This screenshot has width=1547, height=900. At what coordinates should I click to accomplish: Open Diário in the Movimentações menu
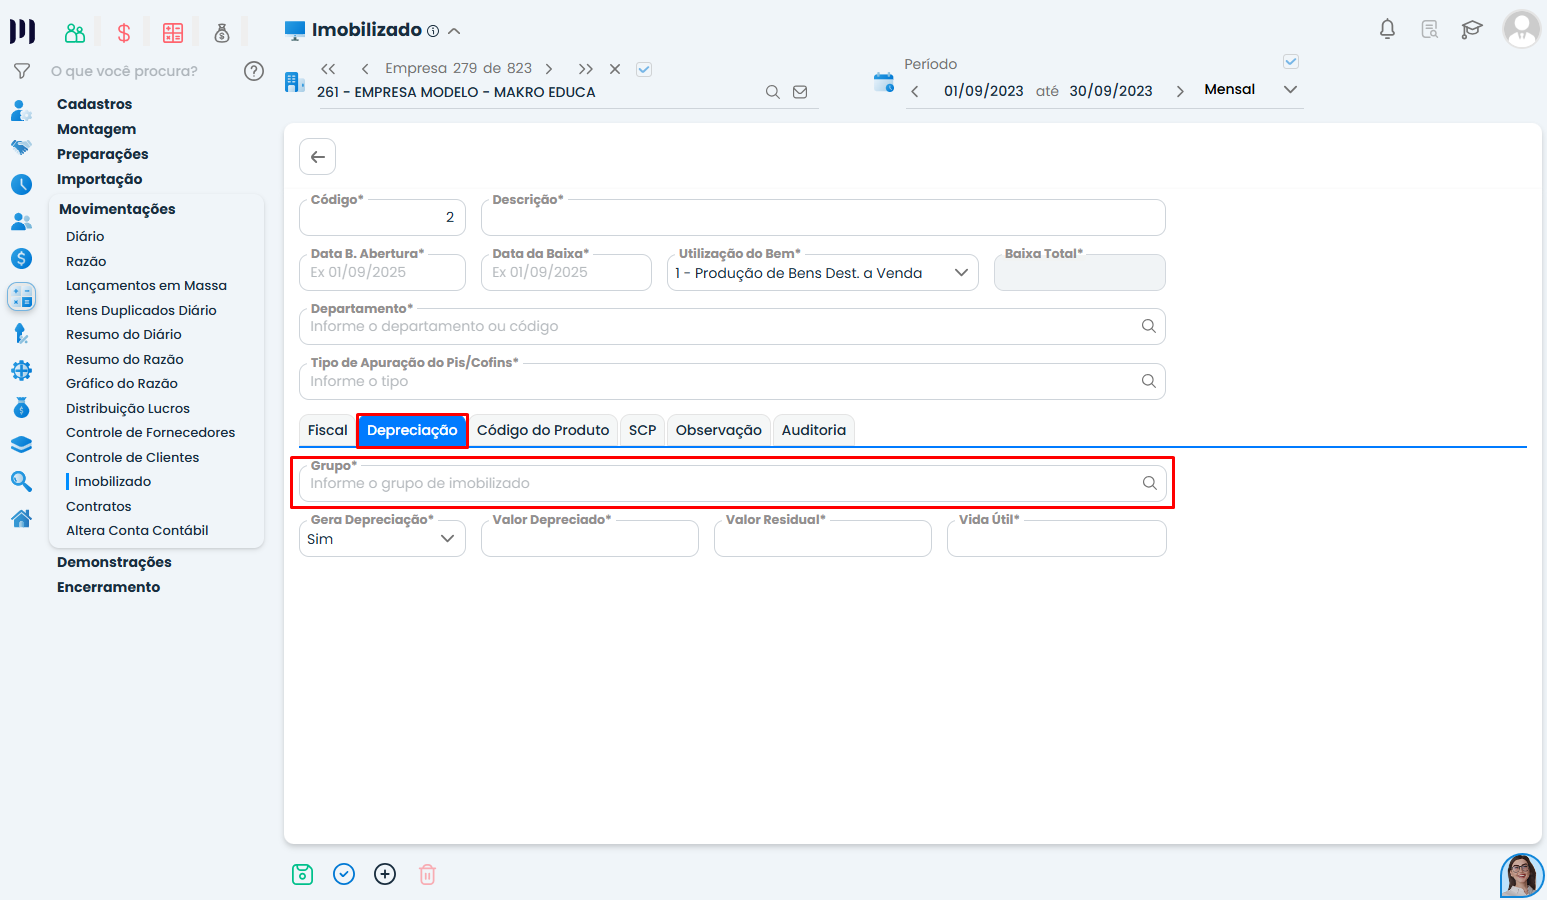click(85, 236)
